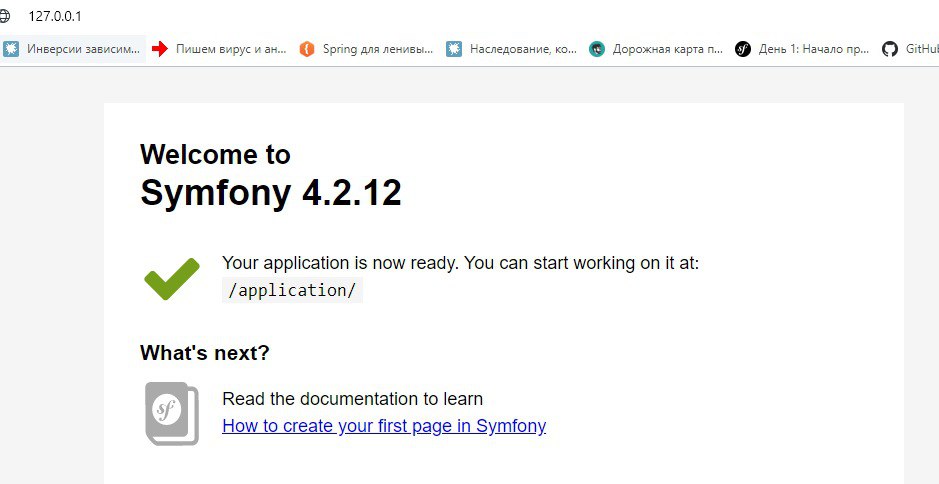Click the Symfony bookmark favicon
The image size is (939, 484).
point(743,49)
